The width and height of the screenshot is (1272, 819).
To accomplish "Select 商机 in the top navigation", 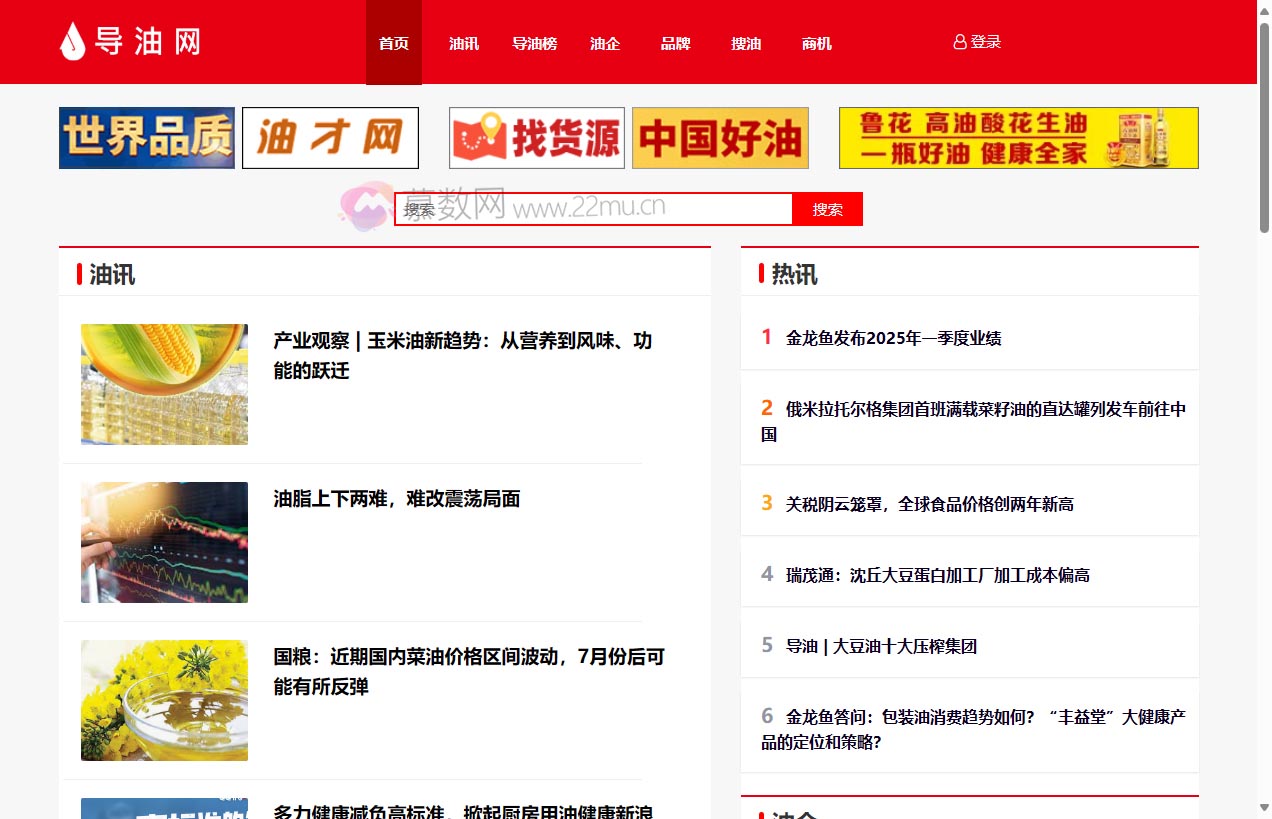I will [x=816, y=43].
